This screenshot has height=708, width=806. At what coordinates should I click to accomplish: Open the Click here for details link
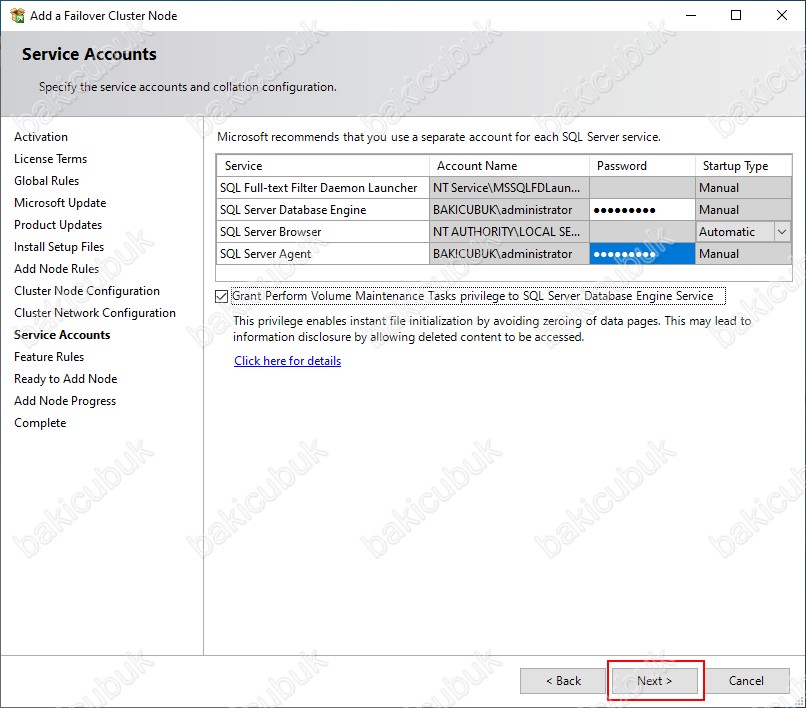287,361
